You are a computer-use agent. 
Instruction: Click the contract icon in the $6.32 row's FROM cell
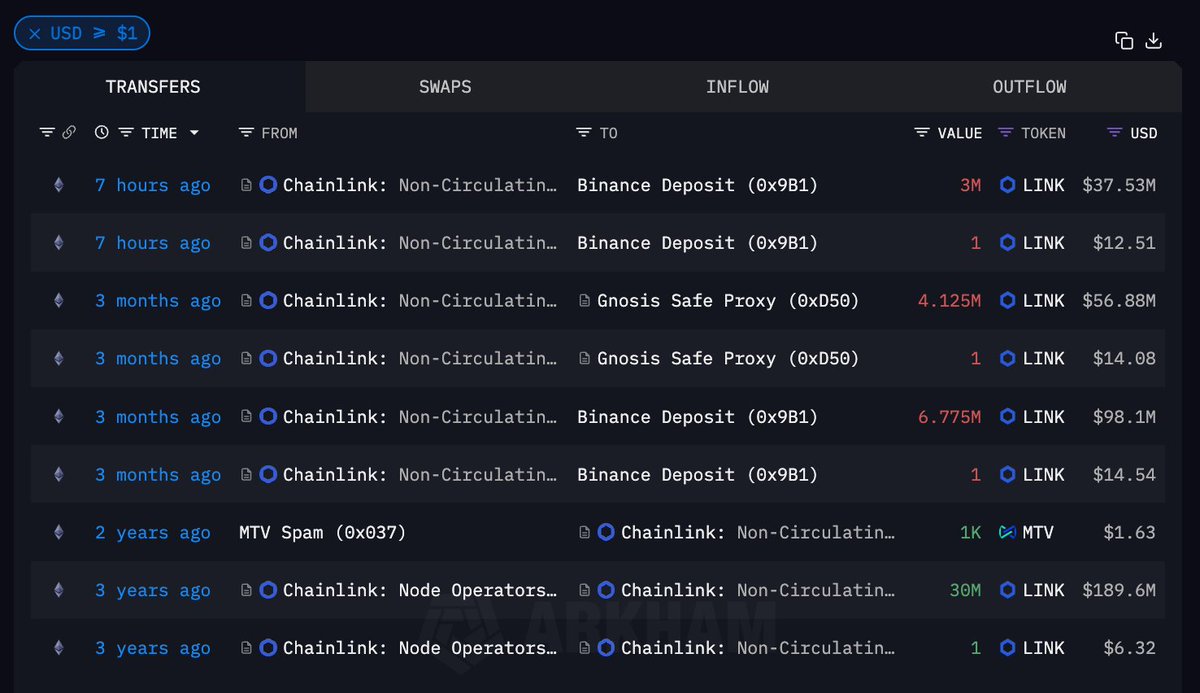[246, 649]
